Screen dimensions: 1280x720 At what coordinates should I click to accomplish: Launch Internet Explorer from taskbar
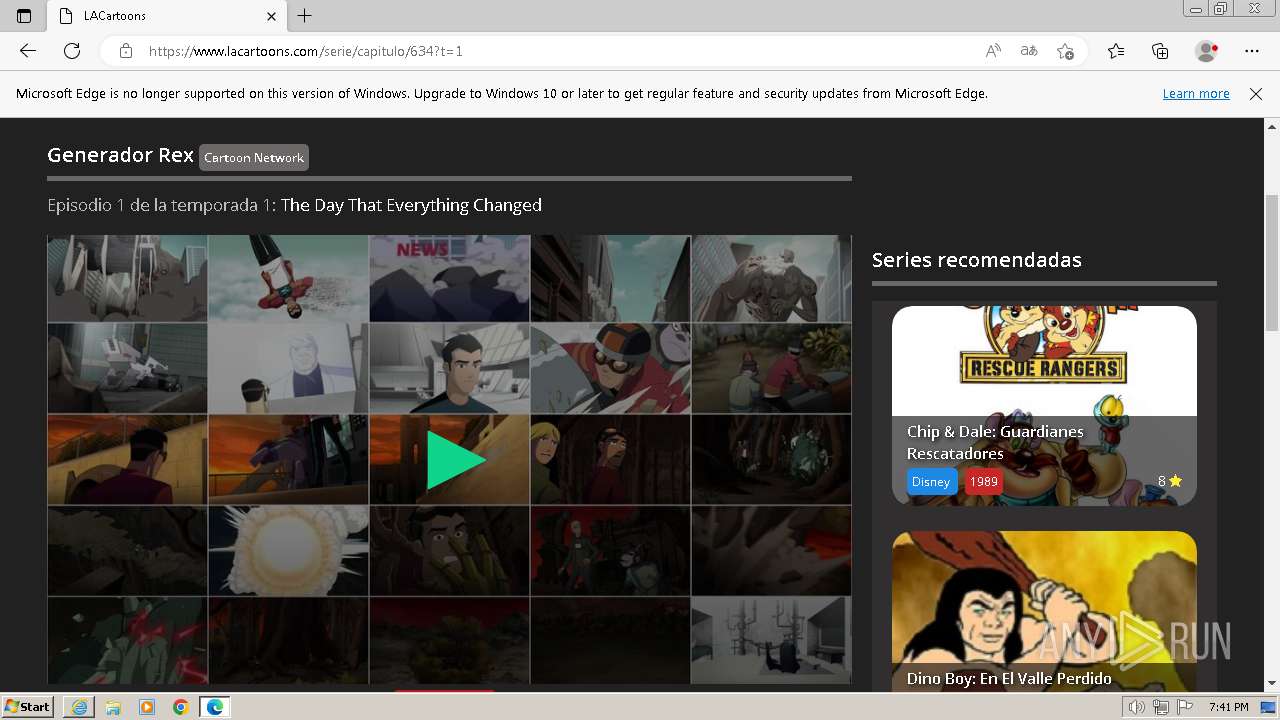tap(79, 707)
